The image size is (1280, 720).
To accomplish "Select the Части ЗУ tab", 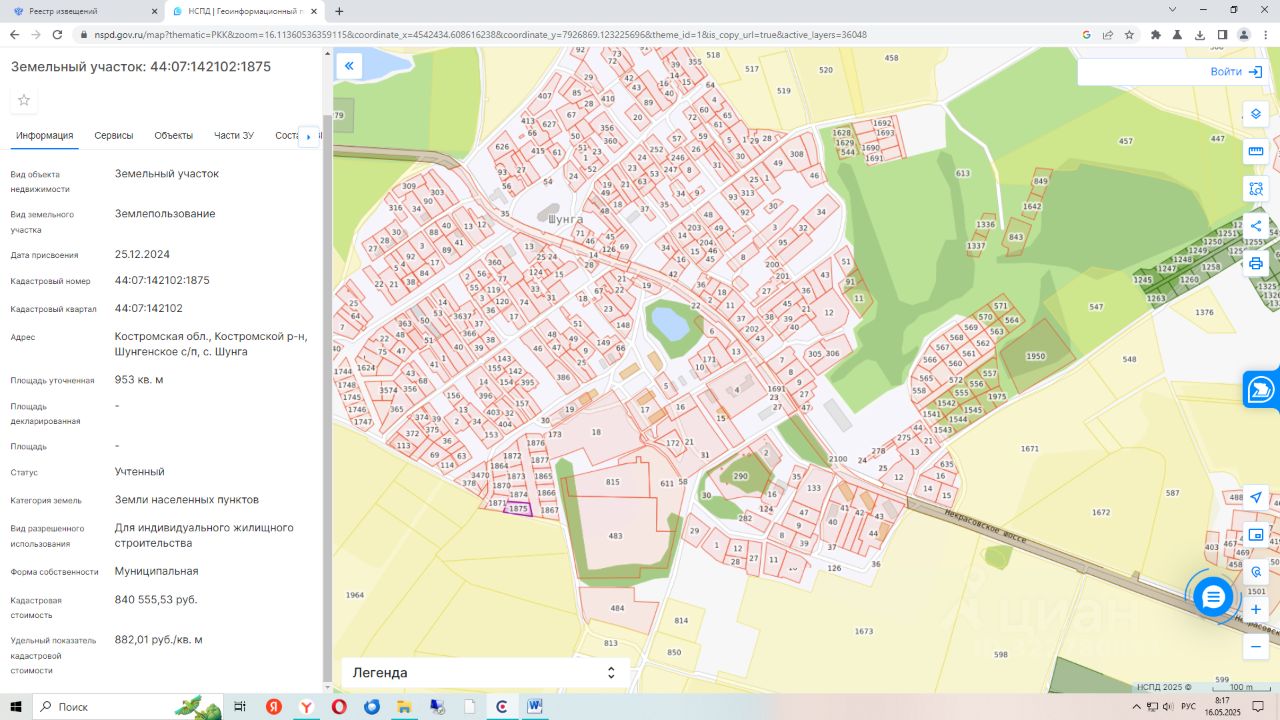I will pyautogui.click(x=234, y=136).
